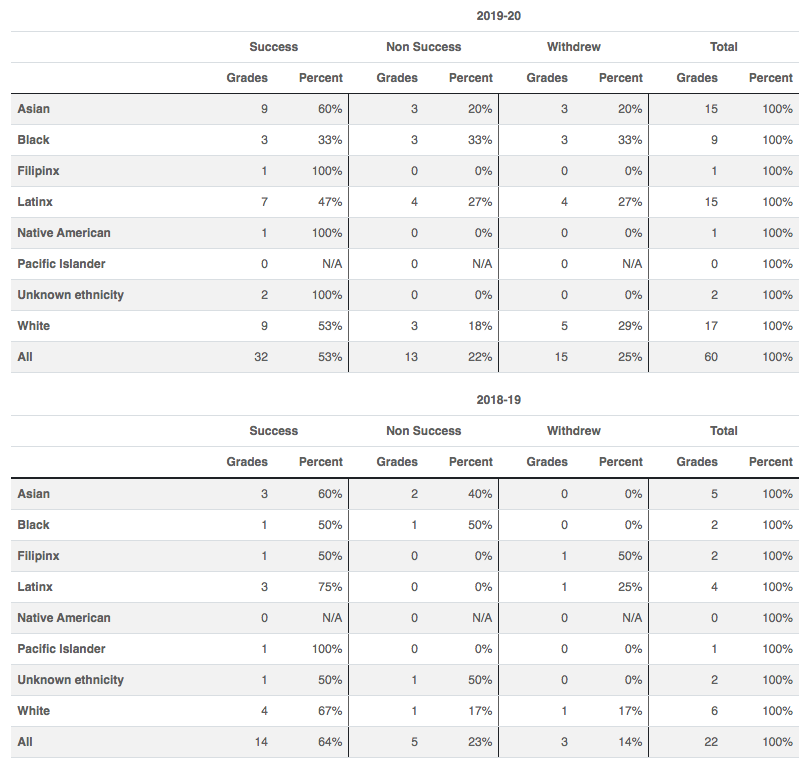The image size is (805, 767).
Task: Select the Success header in 2019-20 table
Action: (x=273, y=47)
